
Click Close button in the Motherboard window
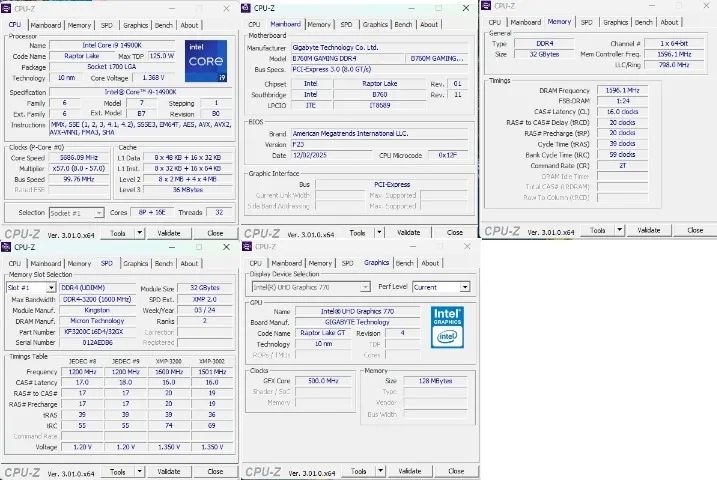(455, 233)
